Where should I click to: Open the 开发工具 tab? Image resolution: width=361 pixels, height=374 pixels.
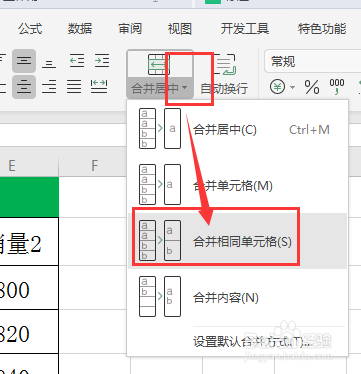pos(245,29)
